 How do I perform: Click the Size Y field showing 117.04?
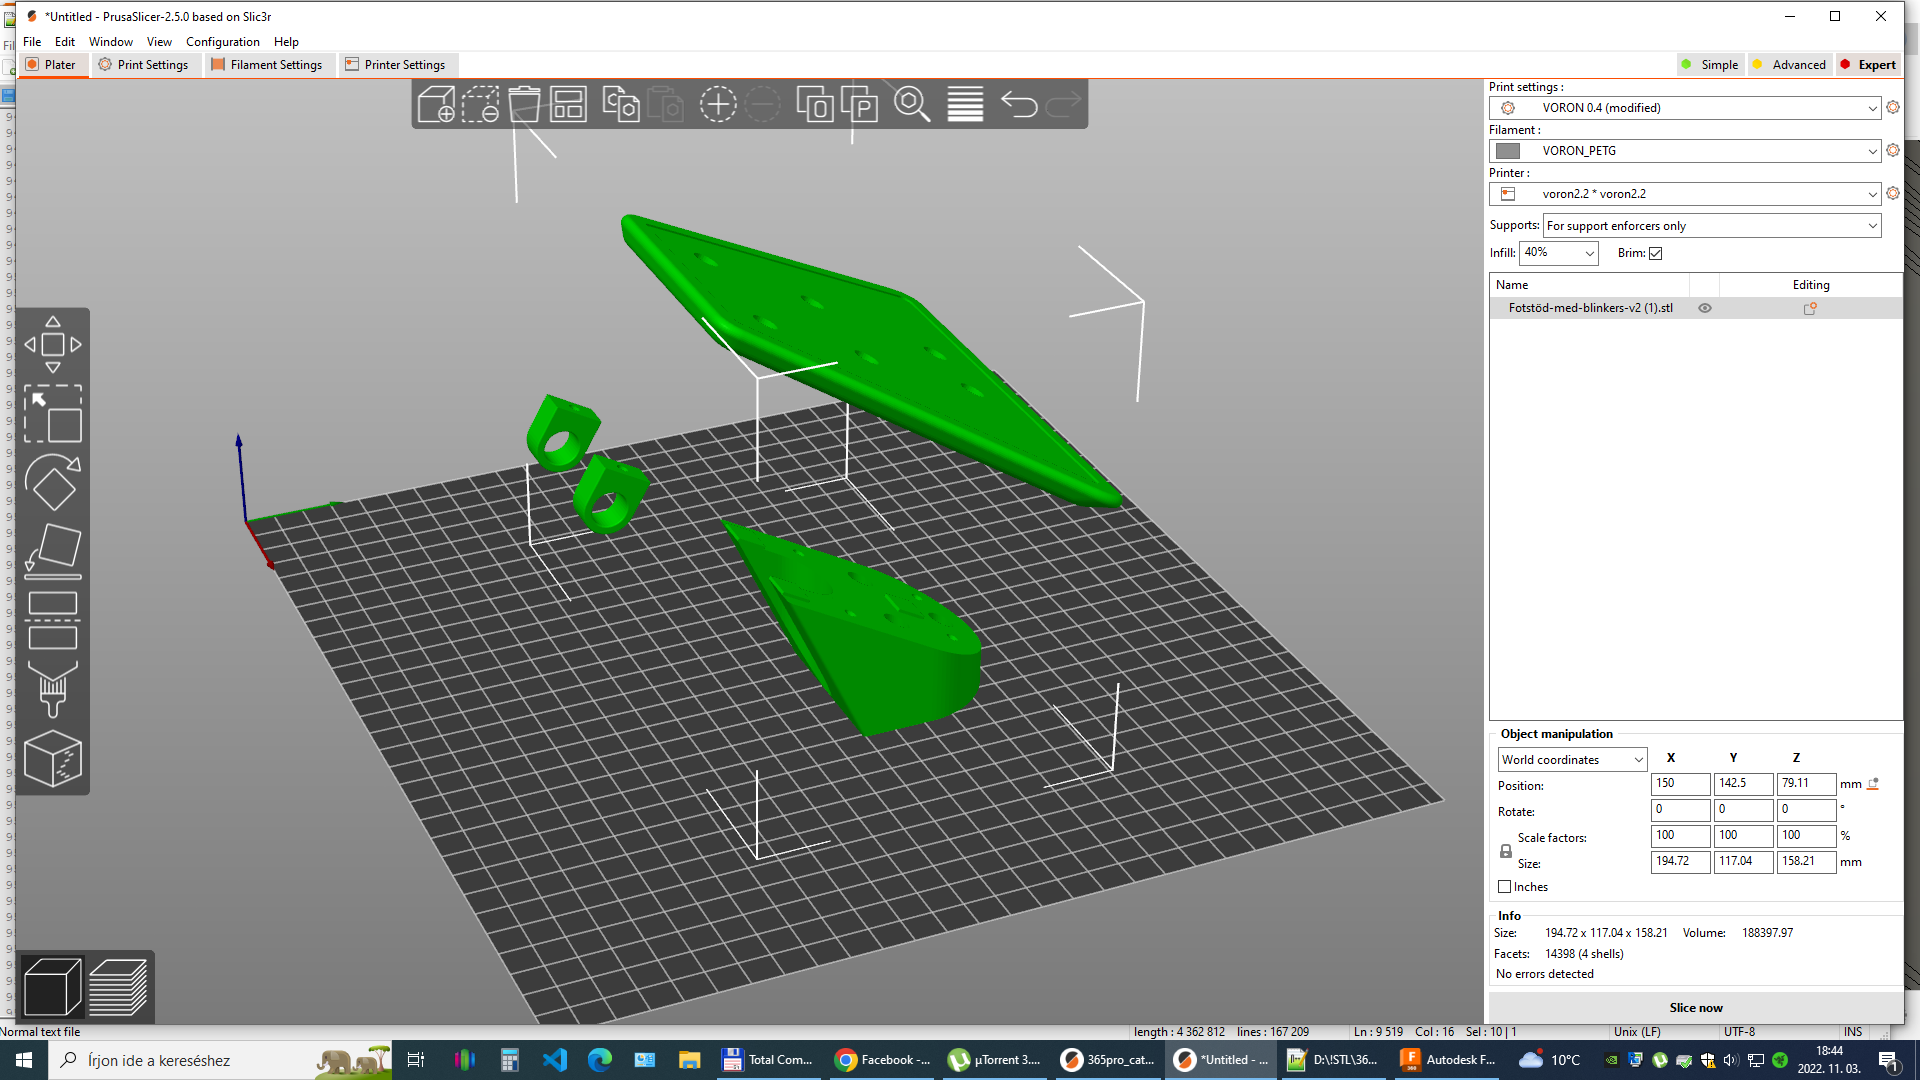[x=1743, y=862]
